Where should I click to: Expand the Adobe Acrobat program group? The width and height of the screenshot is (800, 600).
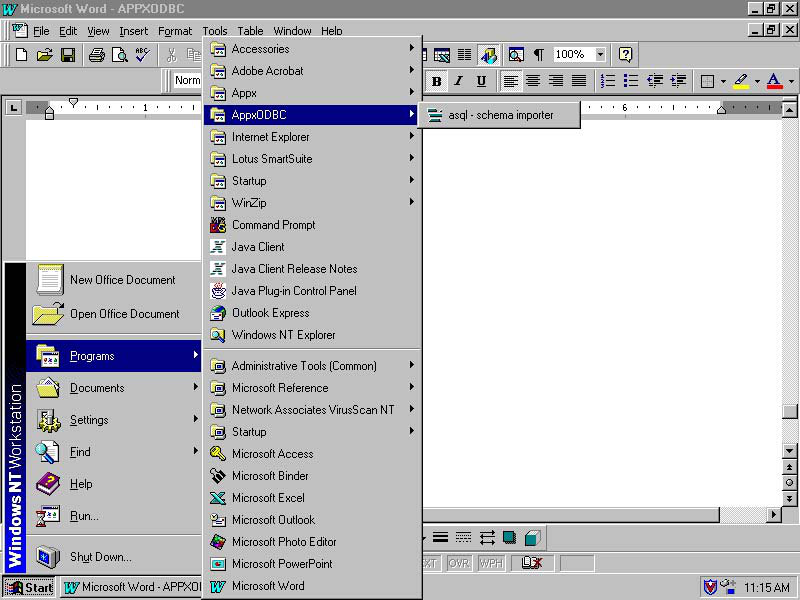(312, 71)
